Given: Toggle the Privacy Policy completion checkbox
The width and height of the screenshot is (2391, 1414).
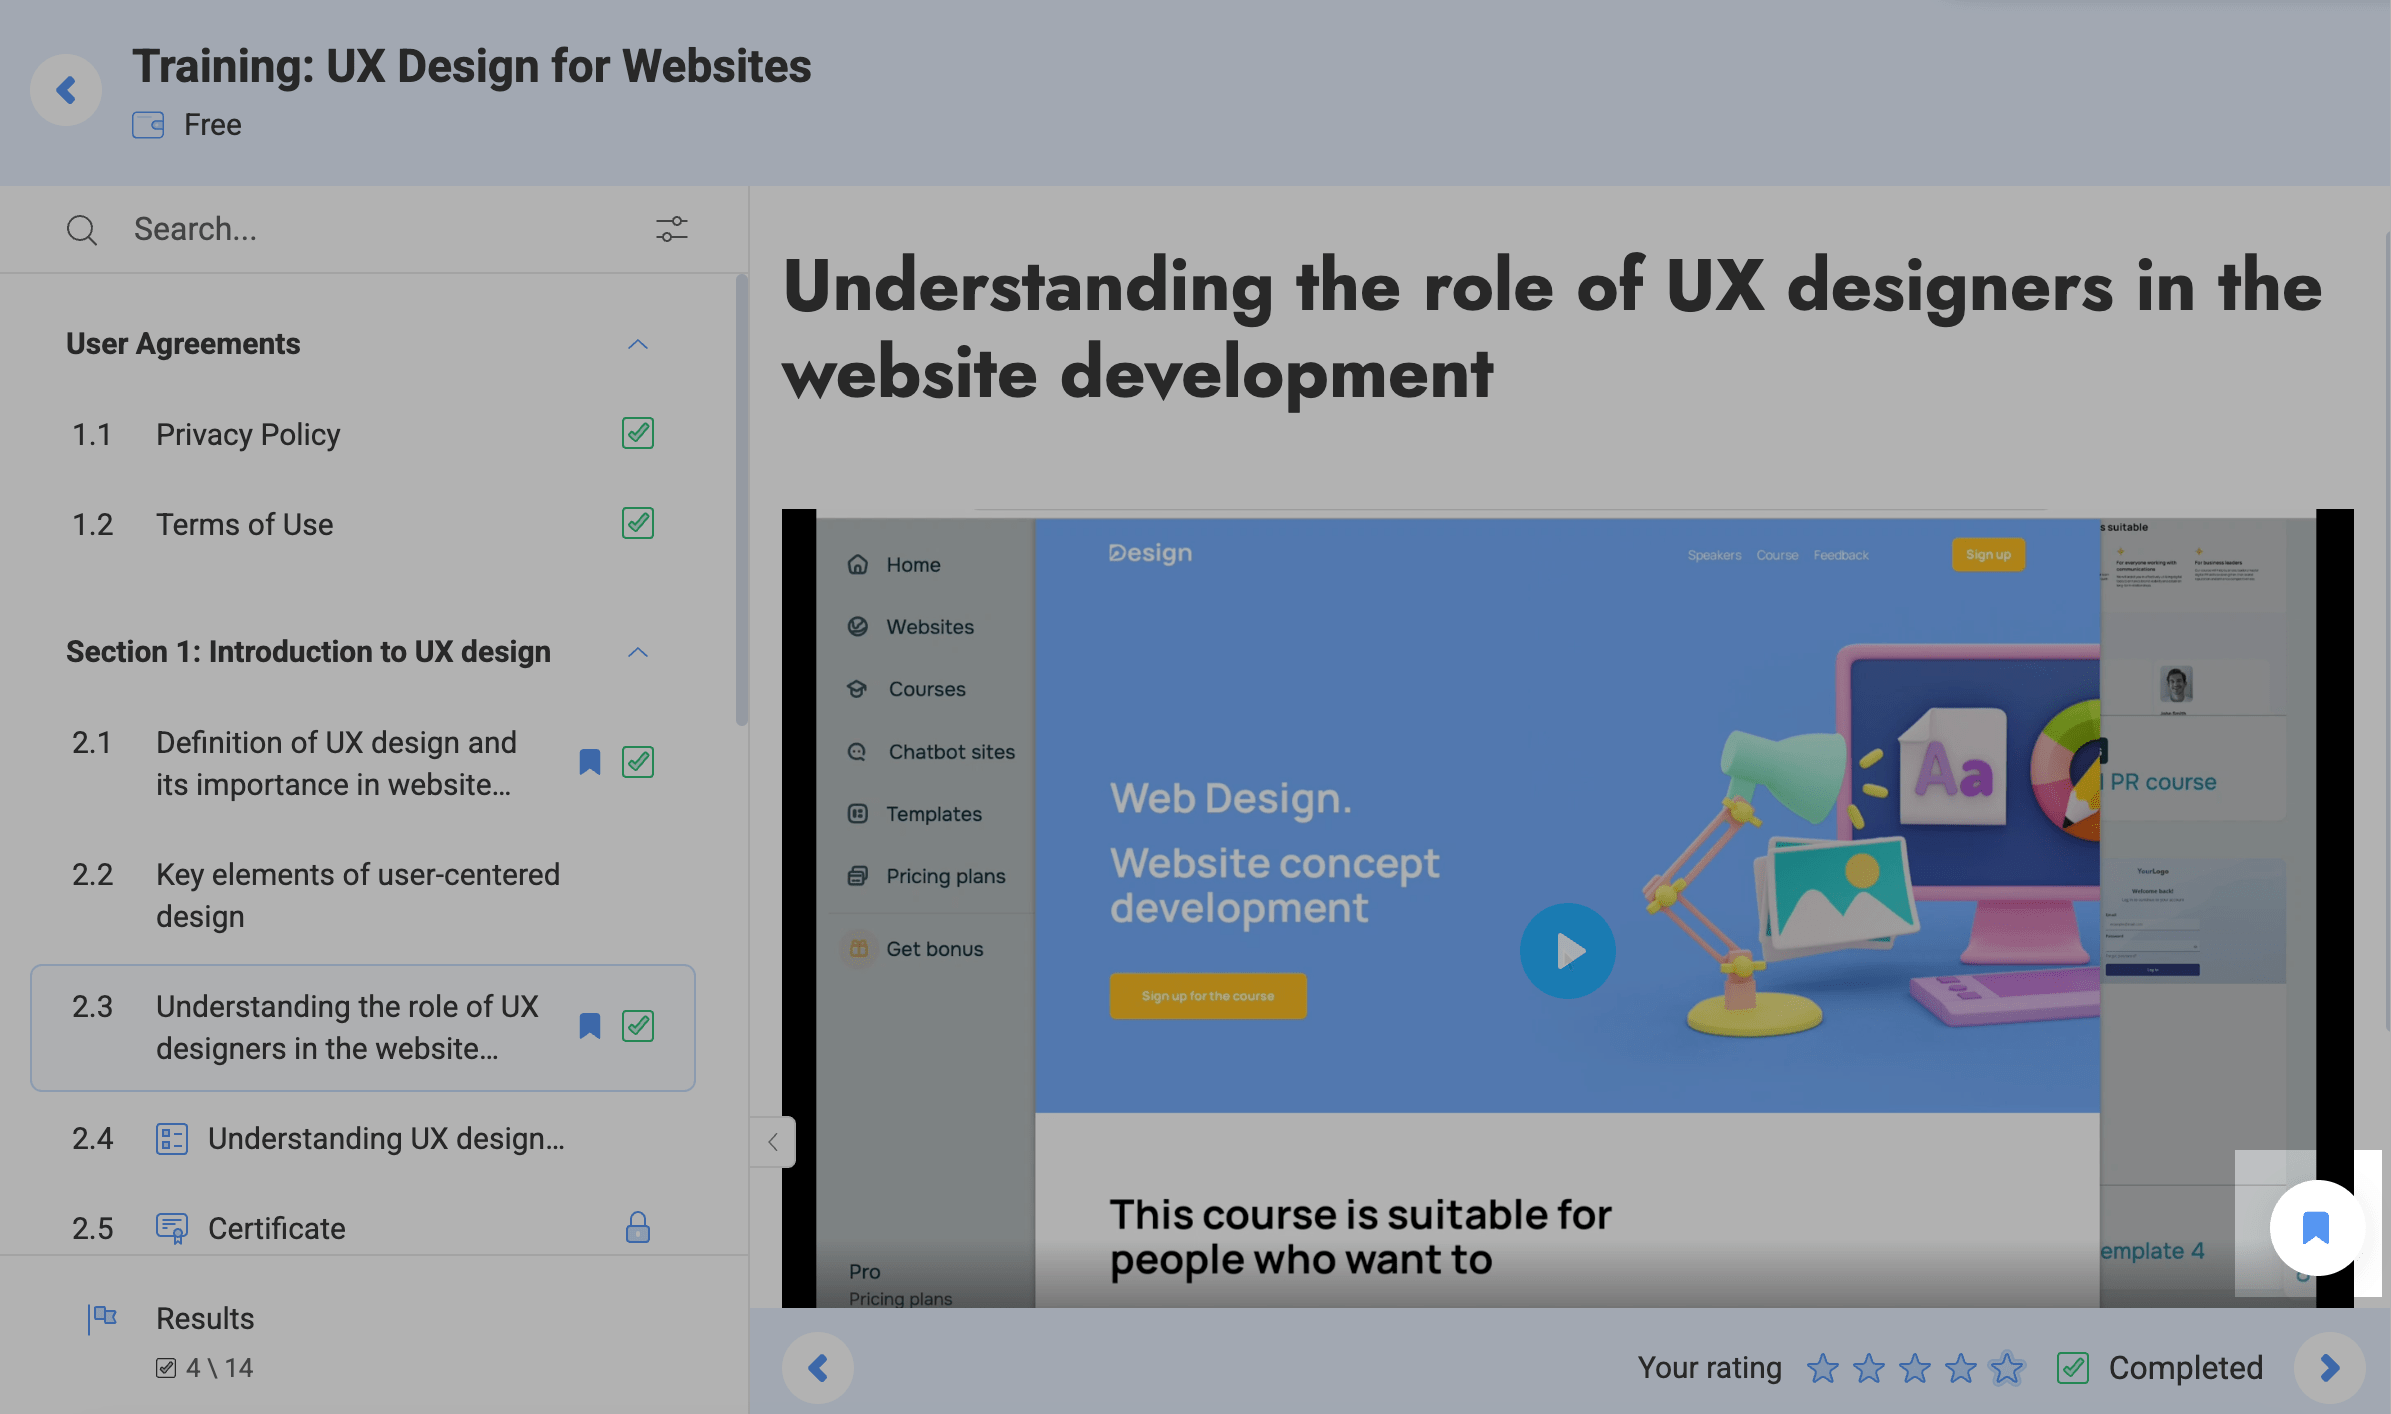Looking at the screenshot, I should (x=637, y=433).
